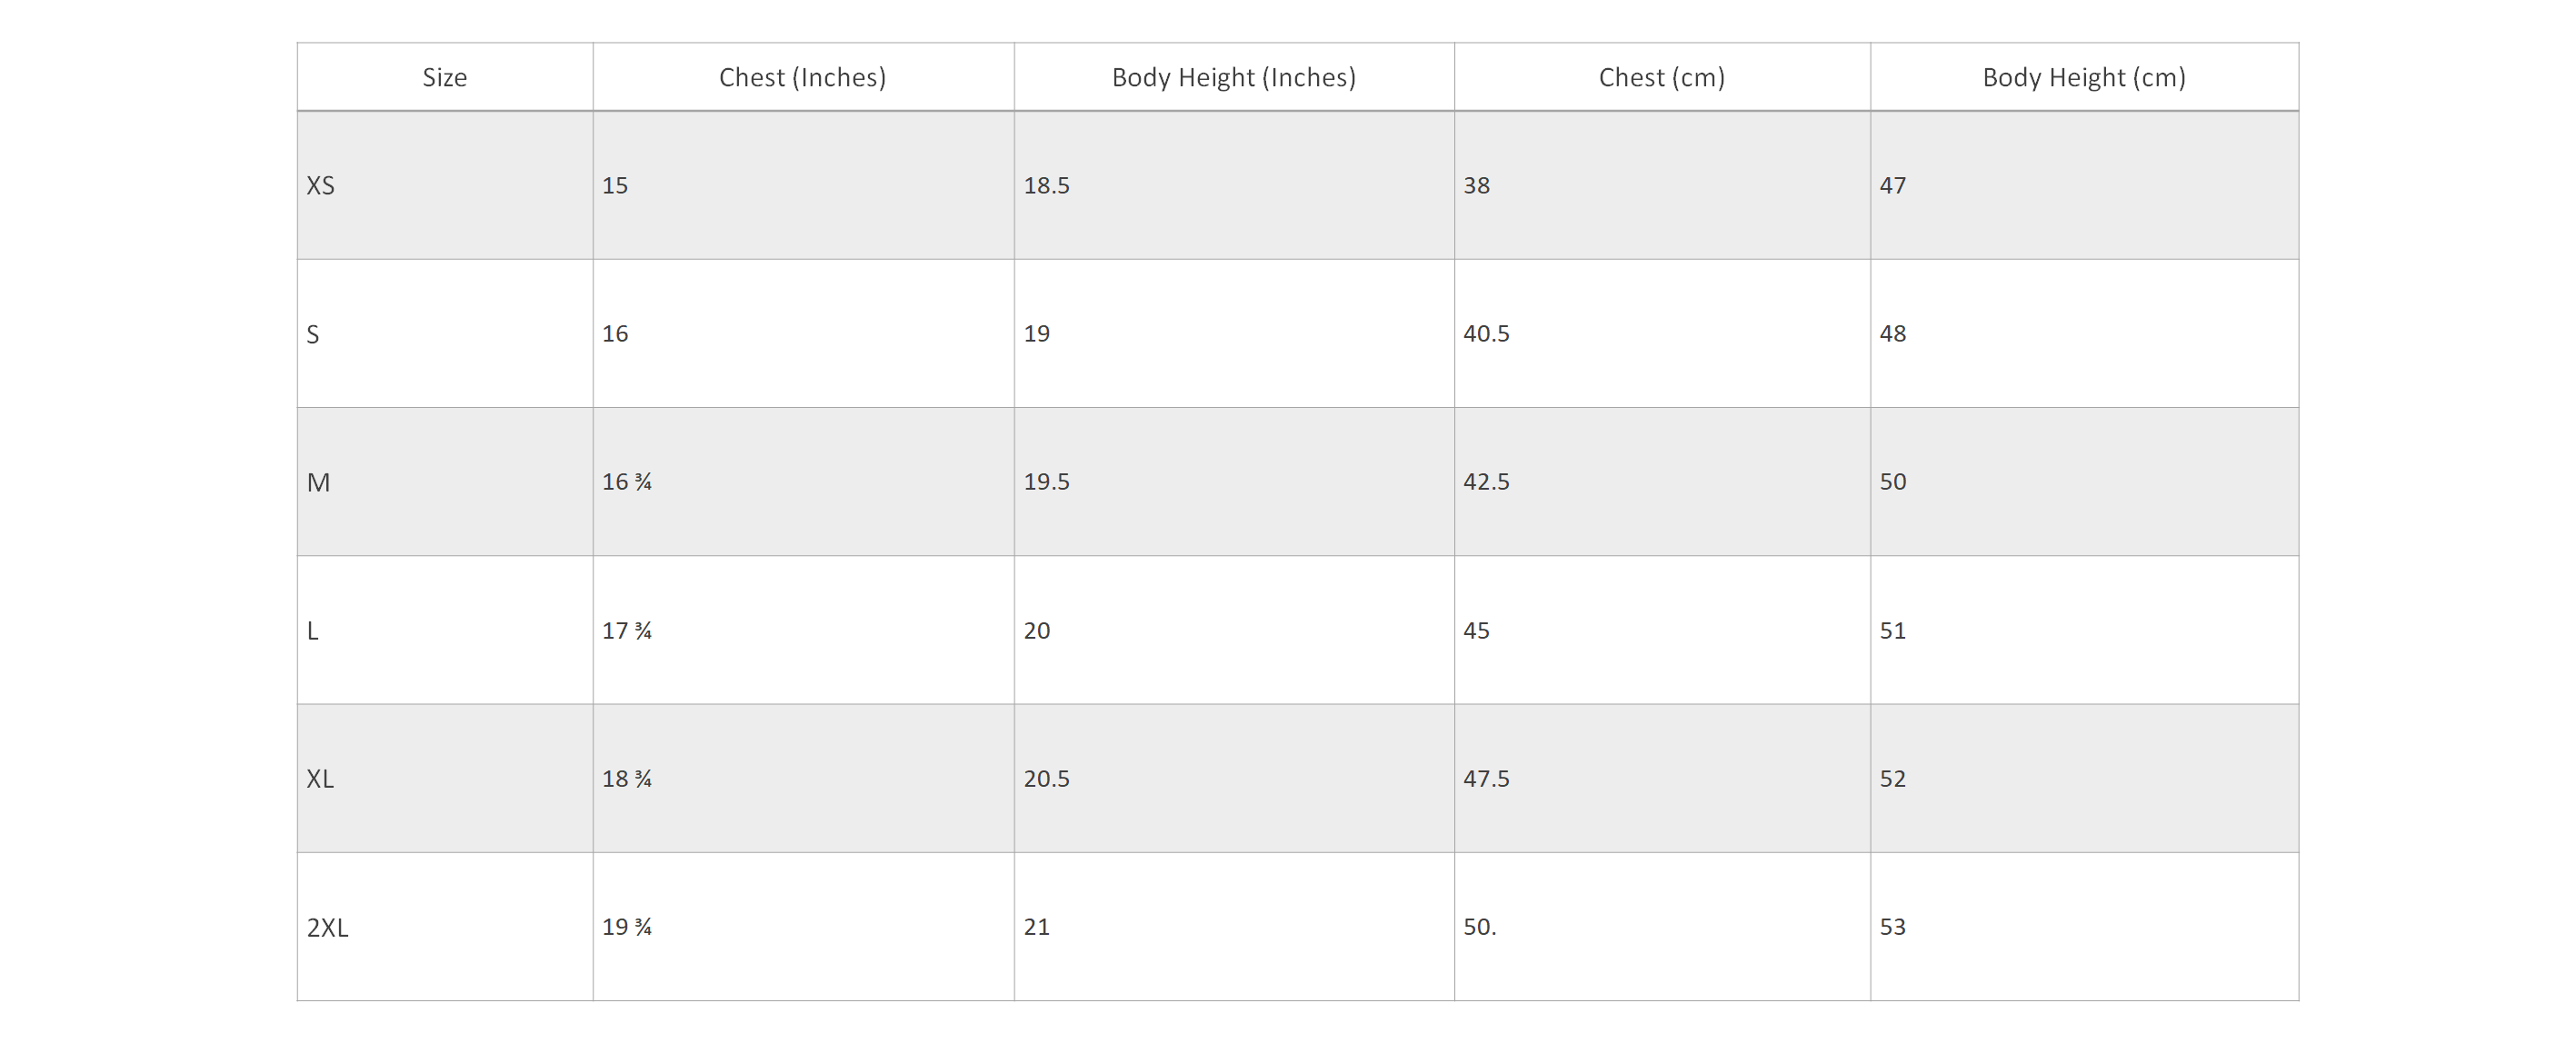2576x1043 pixels.
Task: Select the 17 ¾ chest inches cell
Action: (803, 630)
